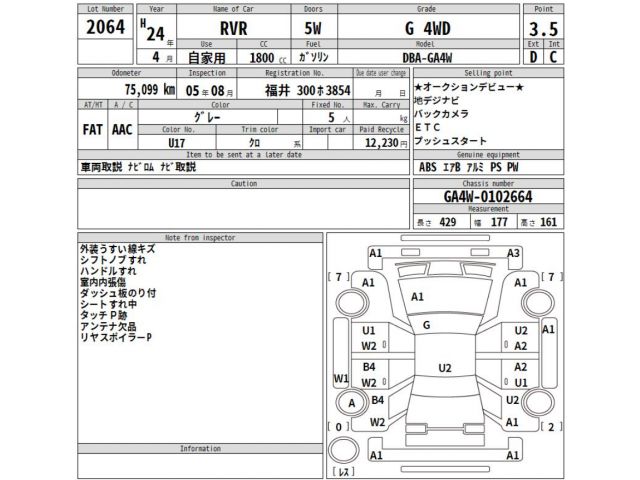
Task: Click odometer reading 75,099 km
Action: tap(150, 89)
